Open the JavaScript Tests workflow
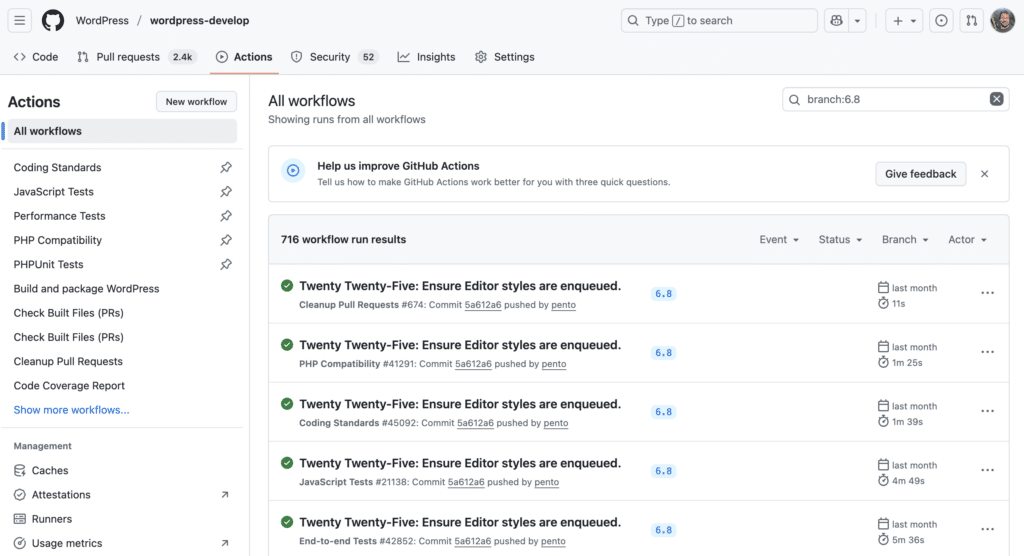The image size is (1024, 556). 54,191
